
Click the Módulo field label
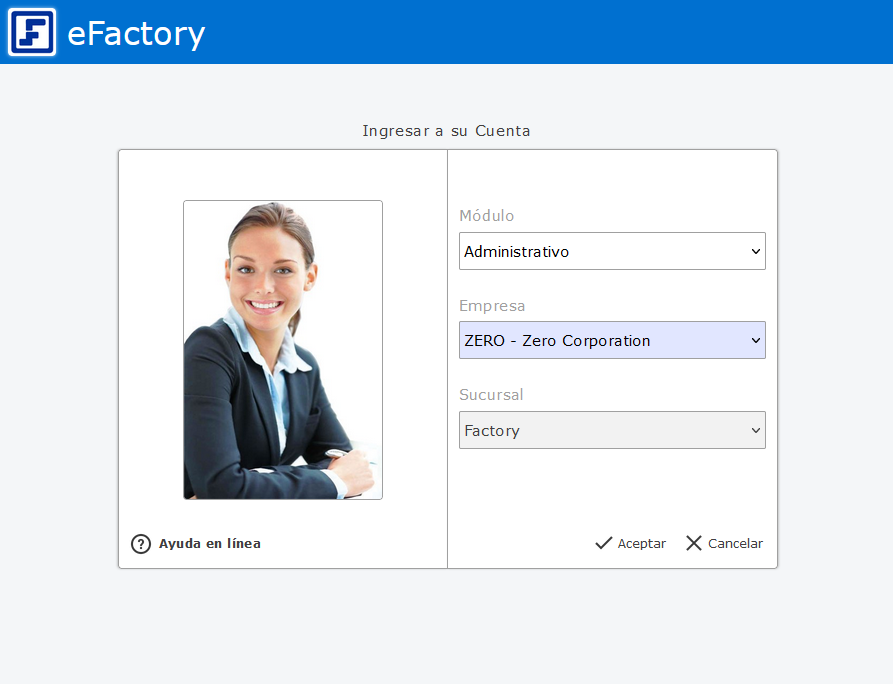point(486,216)
